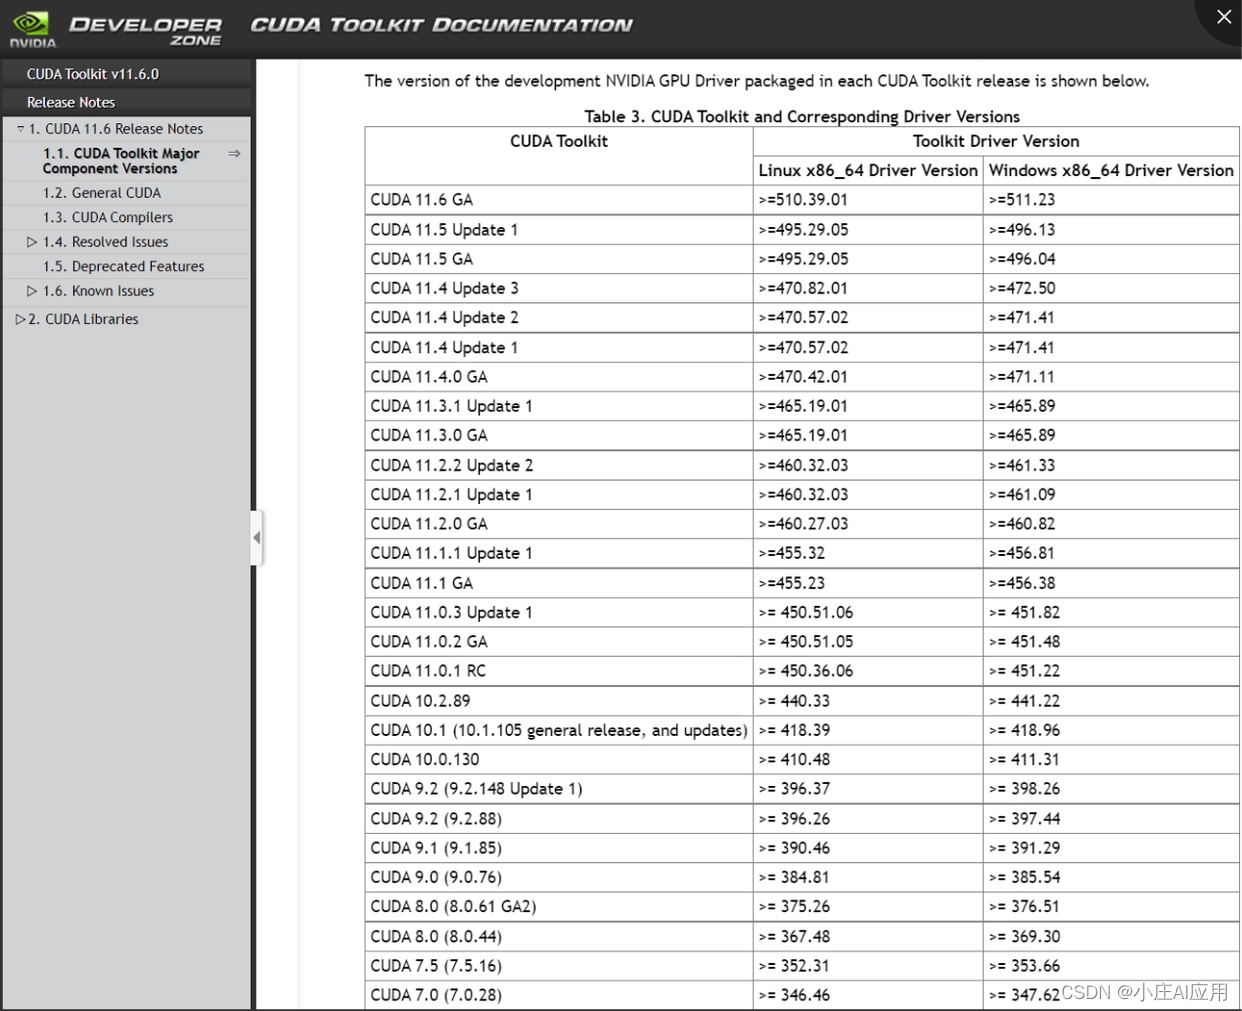Select the CUDA 11.3.0 GA cell
Screen dimensions: 1242x1011
click(559, 435)
